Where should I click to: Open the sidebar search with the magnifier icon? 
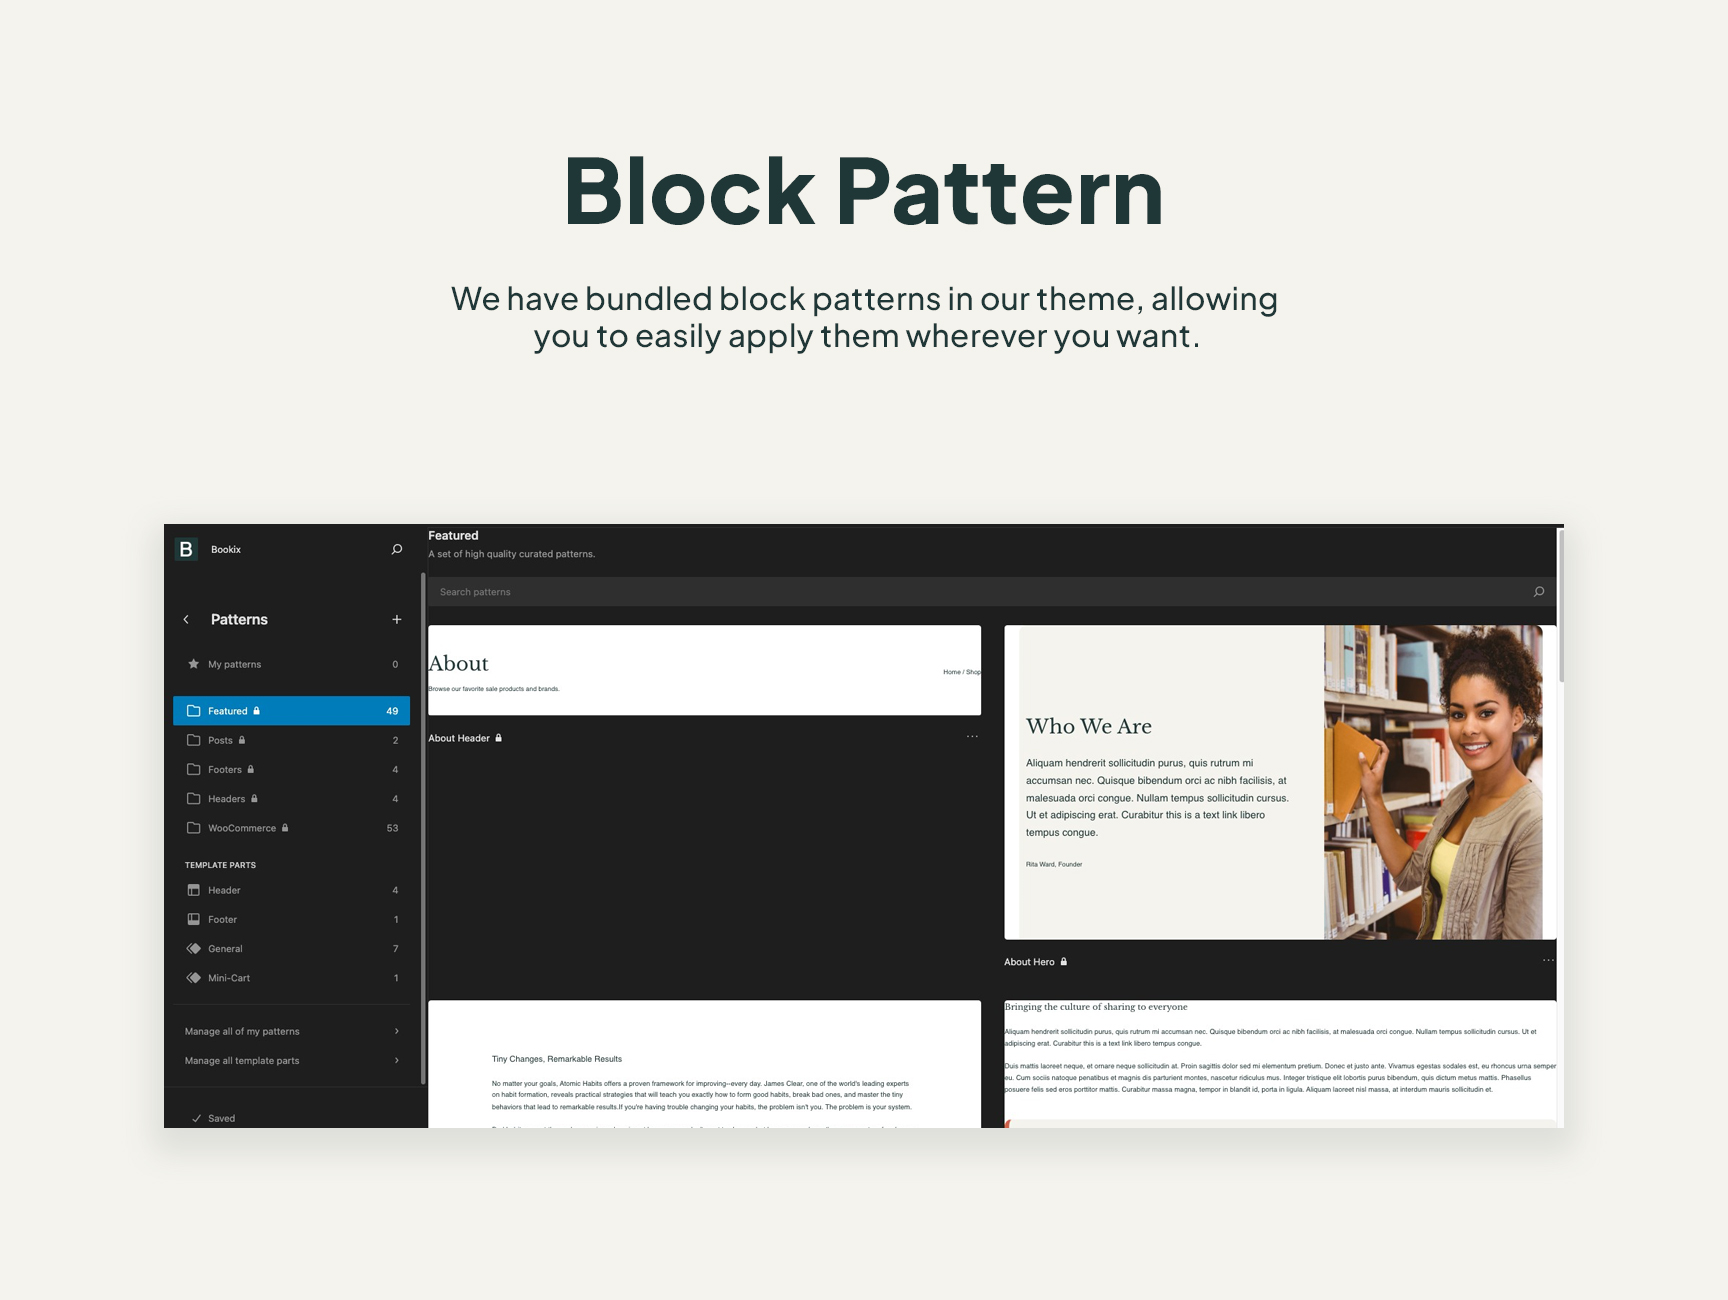coord(396,549)
